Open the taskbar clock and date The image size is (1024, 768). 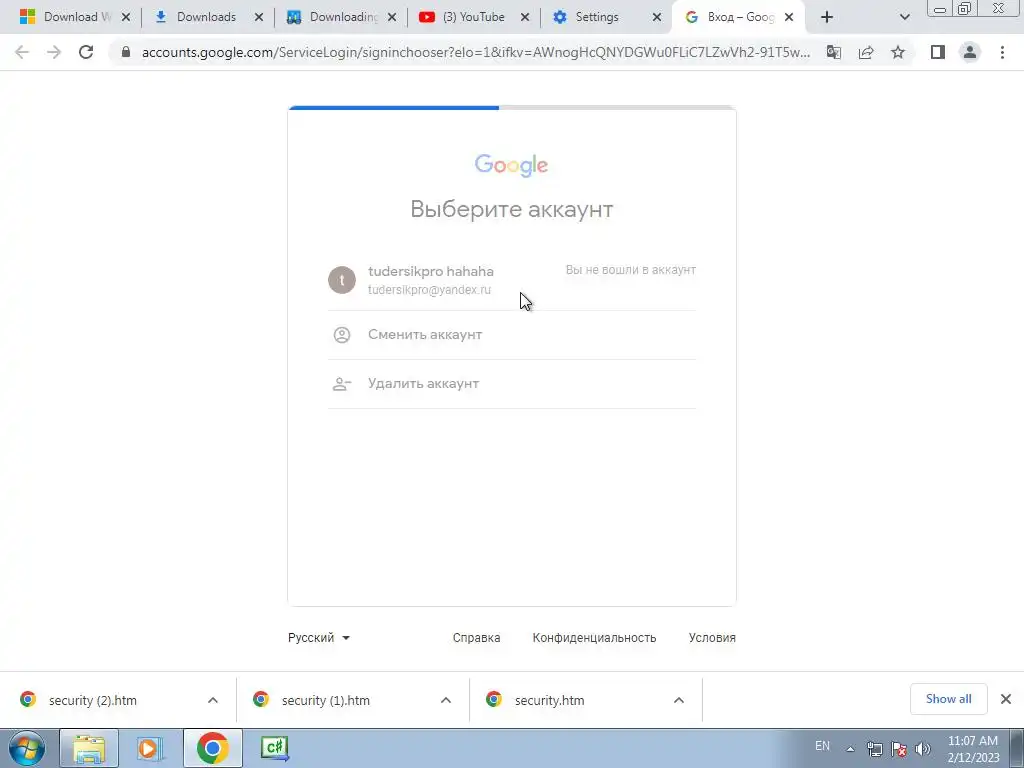point(973,749)
